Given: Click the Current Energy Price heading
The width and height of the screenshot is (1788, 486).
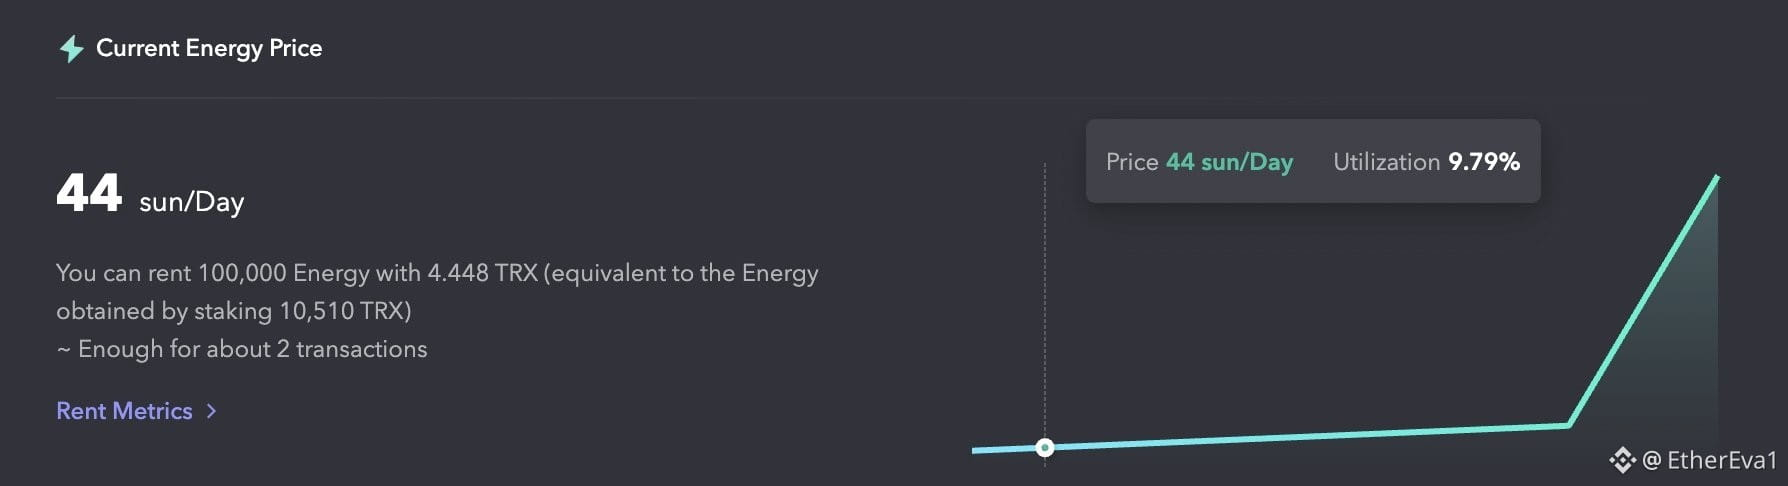Looking at the screenshot, I should [x=209, y=48].
